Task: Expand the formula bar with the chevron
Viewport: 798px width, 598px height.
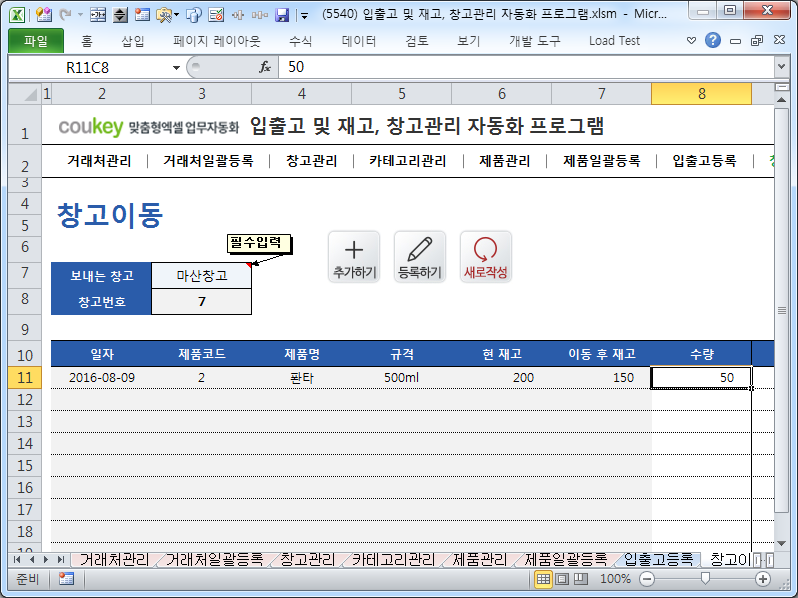Action: [781, 67]
